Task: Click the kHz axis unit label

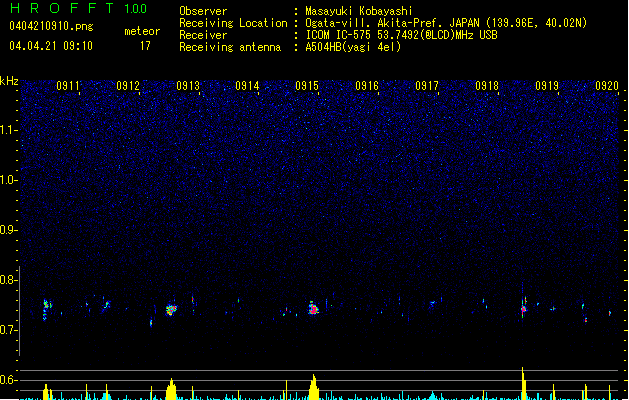Action: [9, 81]
